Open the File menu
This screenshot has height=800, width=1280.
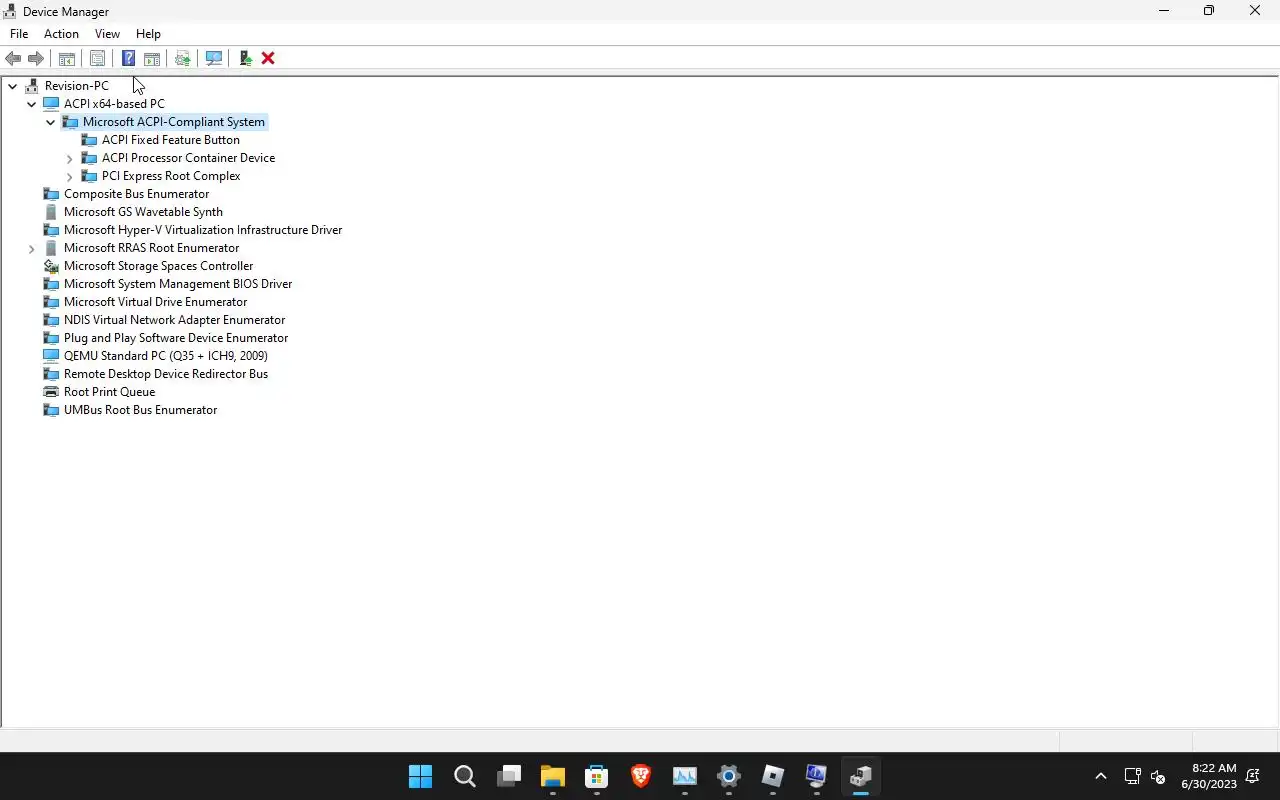tap(19, 33)
